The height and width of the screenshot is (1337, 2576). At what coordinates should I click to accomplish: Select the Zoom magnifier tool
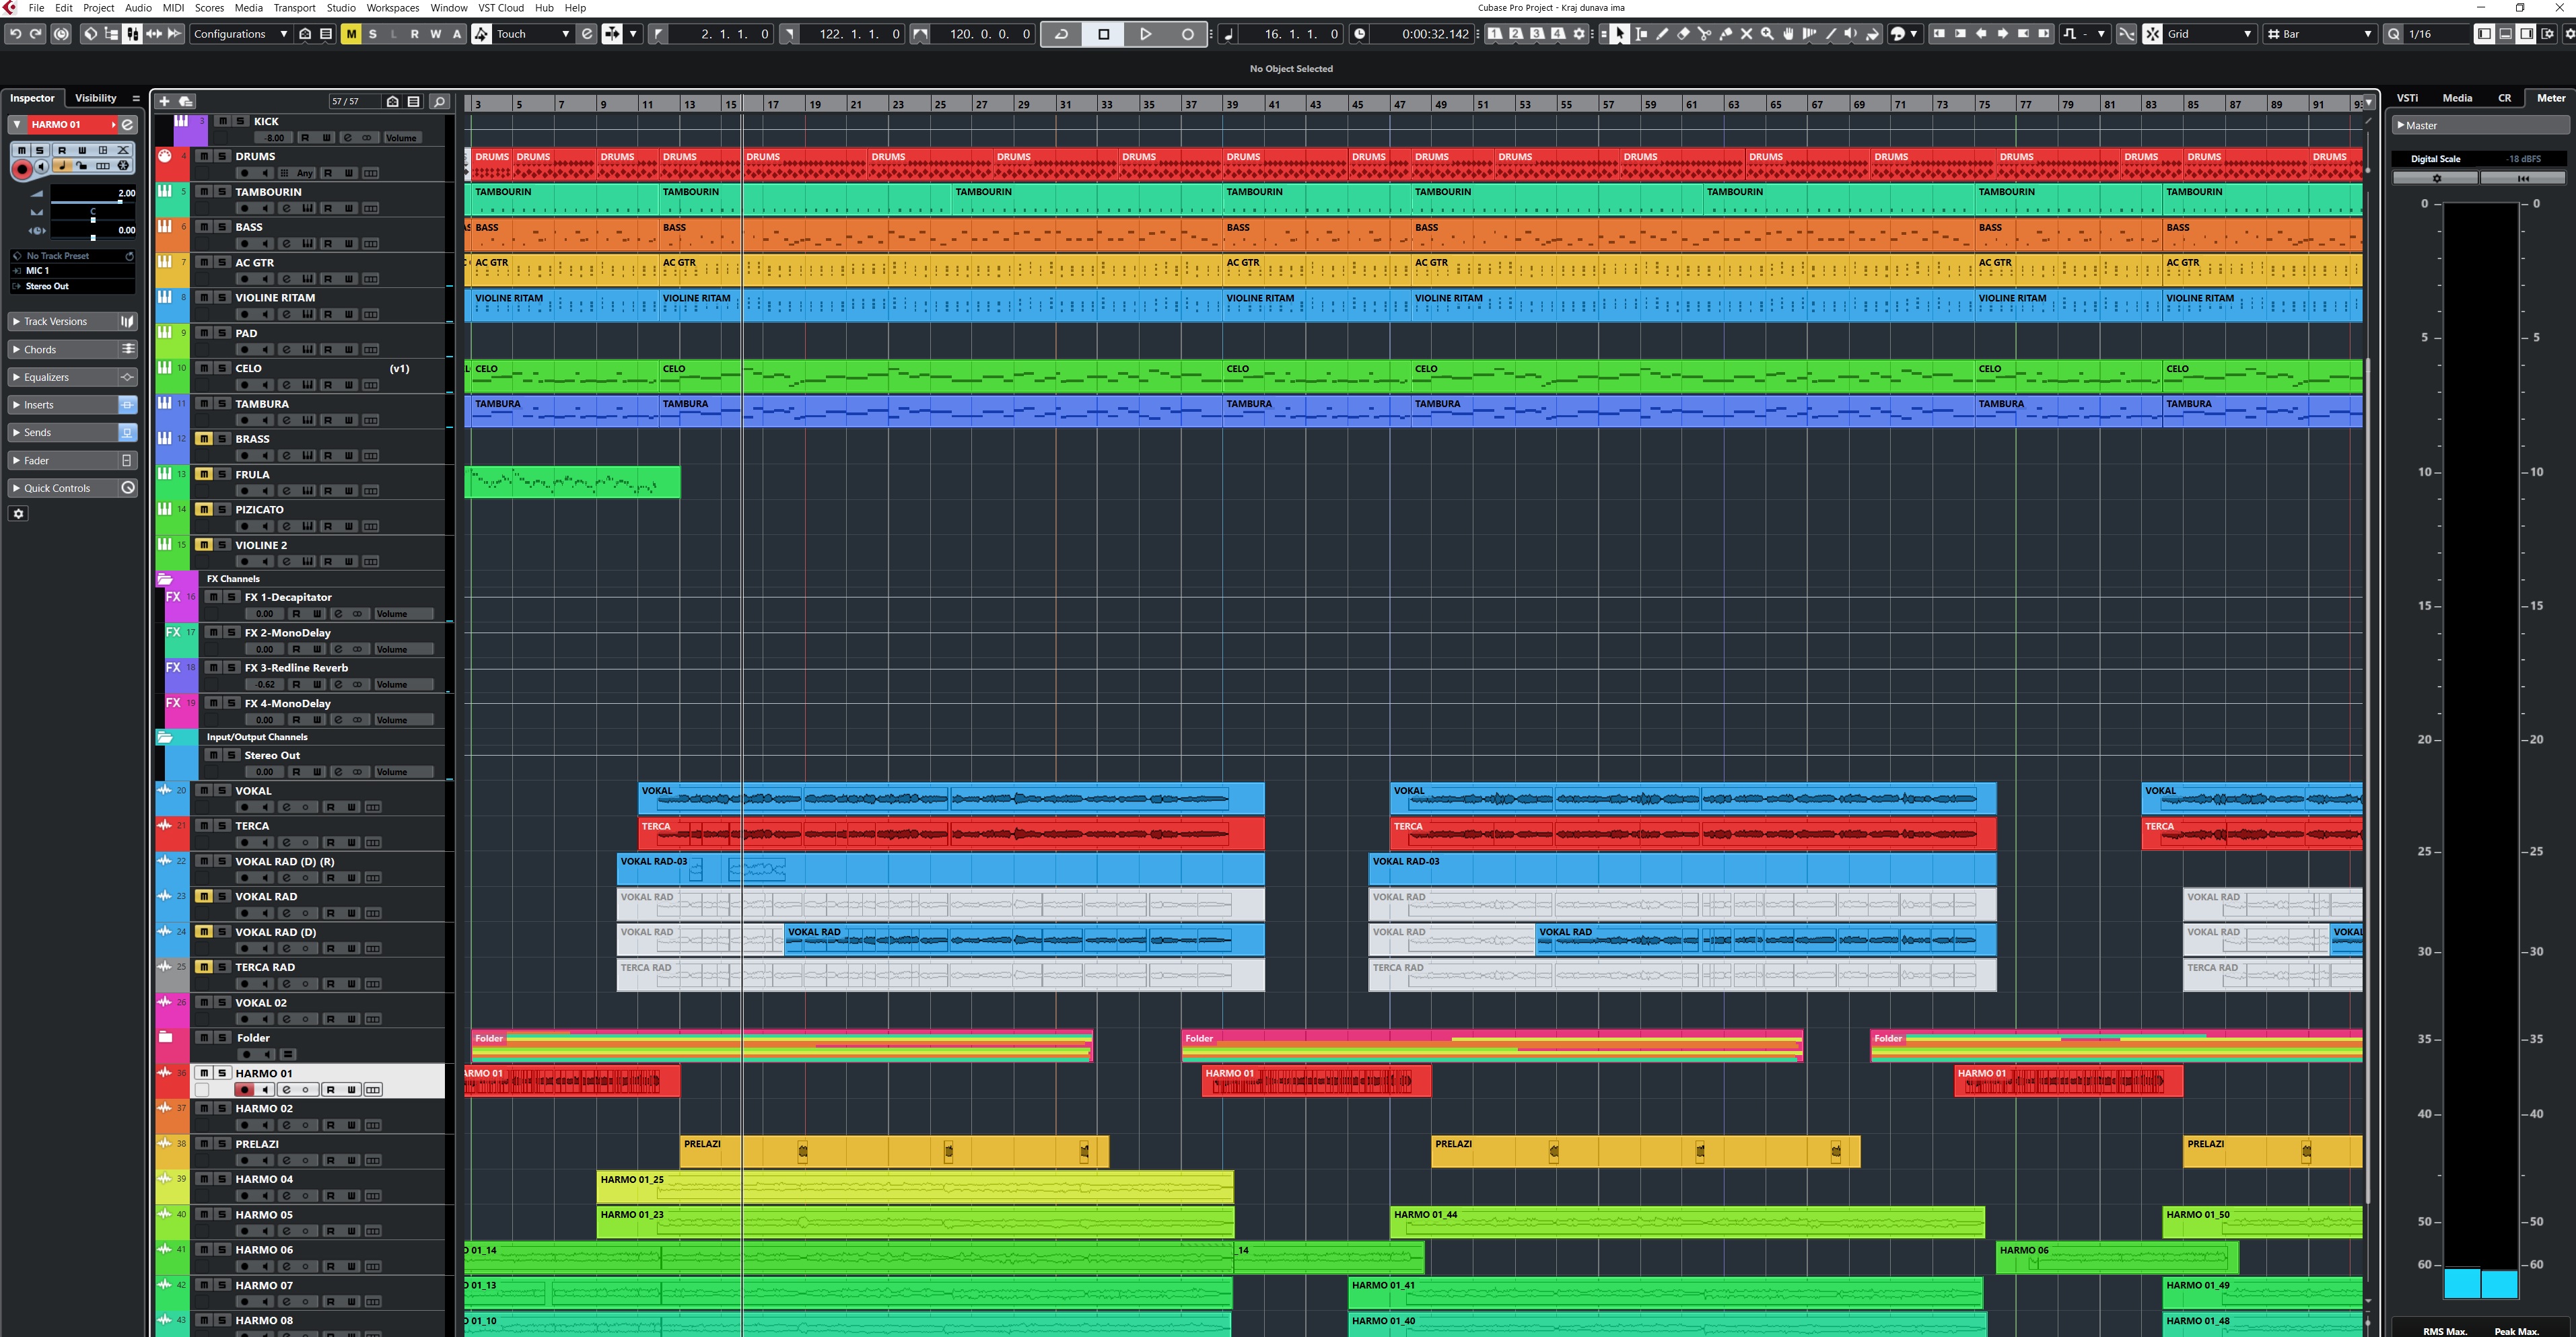tap(1767, 34)
